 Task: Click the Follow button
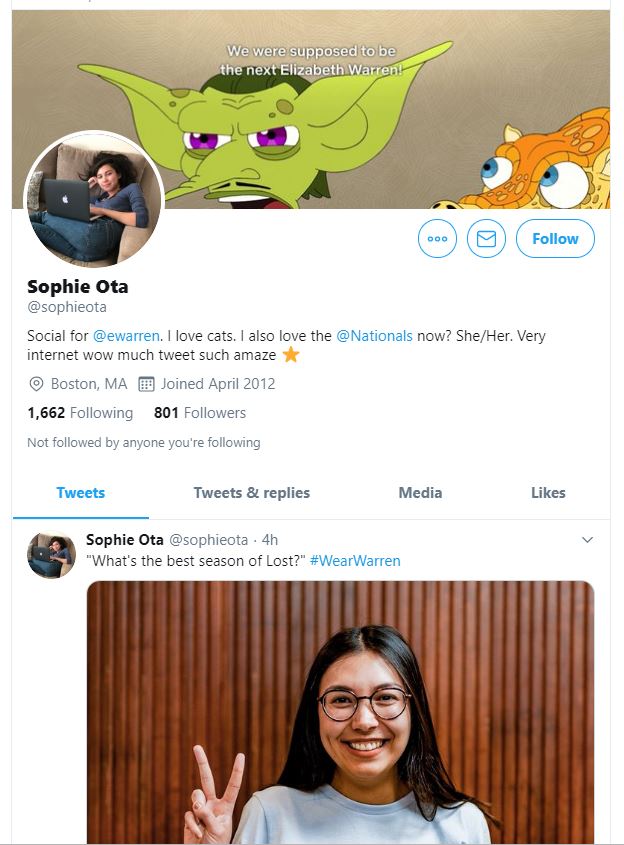[555, 239]
